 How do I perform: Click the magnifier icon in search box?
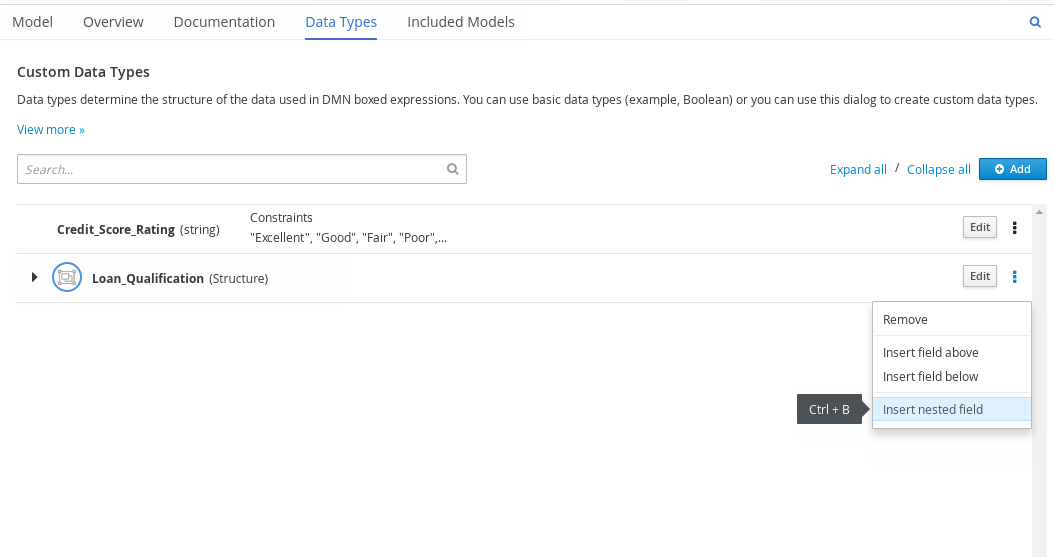point(452,170)
